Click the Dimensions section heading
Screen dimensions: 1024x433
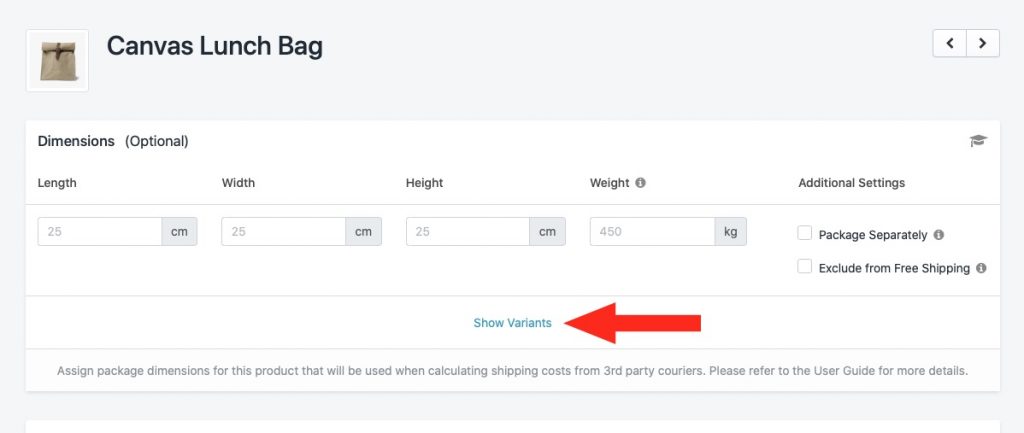click(76, 141)
